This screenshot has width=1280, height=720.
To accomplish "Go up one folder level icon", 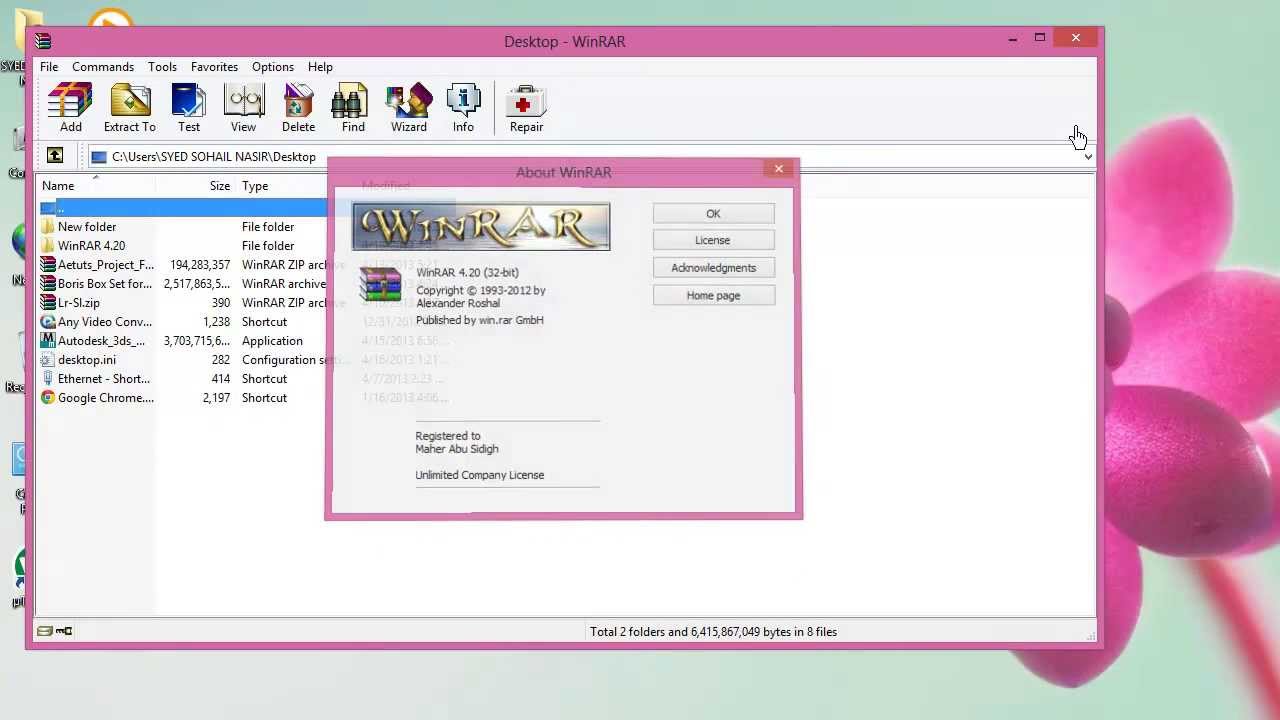I will pyautogui.click(x=55, y=156).
